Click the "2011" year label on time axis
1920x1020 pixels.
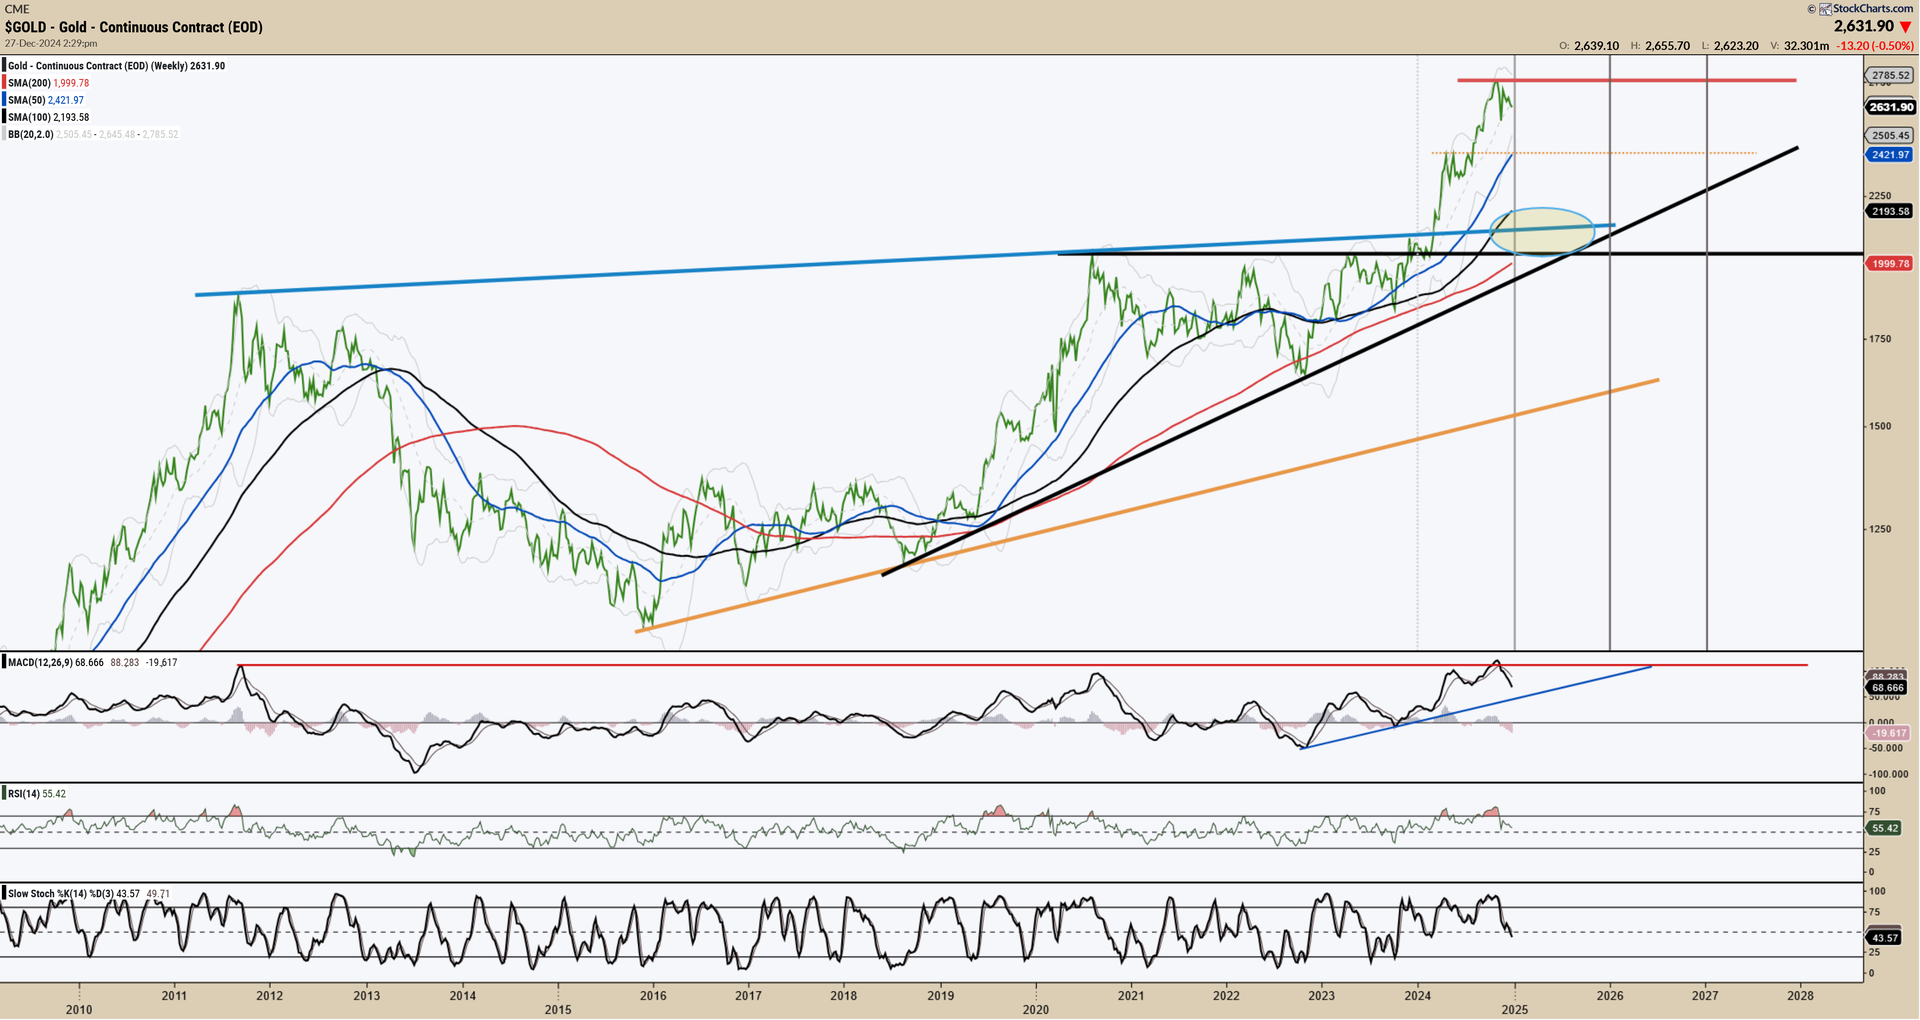pyautogui.click(x=174, y=996)
